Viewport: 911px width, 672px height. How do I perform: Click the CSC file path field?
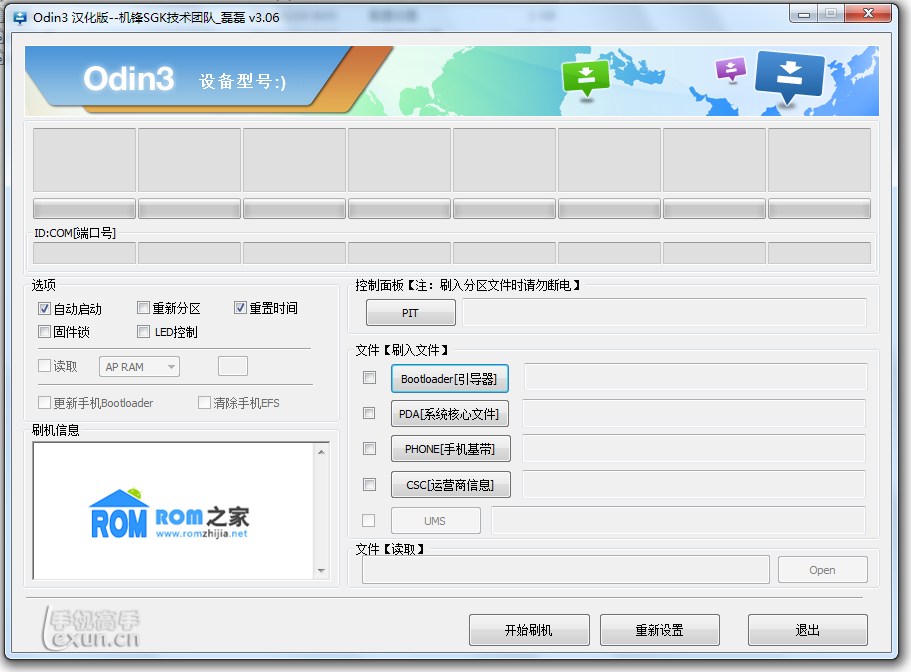(694, 484)
